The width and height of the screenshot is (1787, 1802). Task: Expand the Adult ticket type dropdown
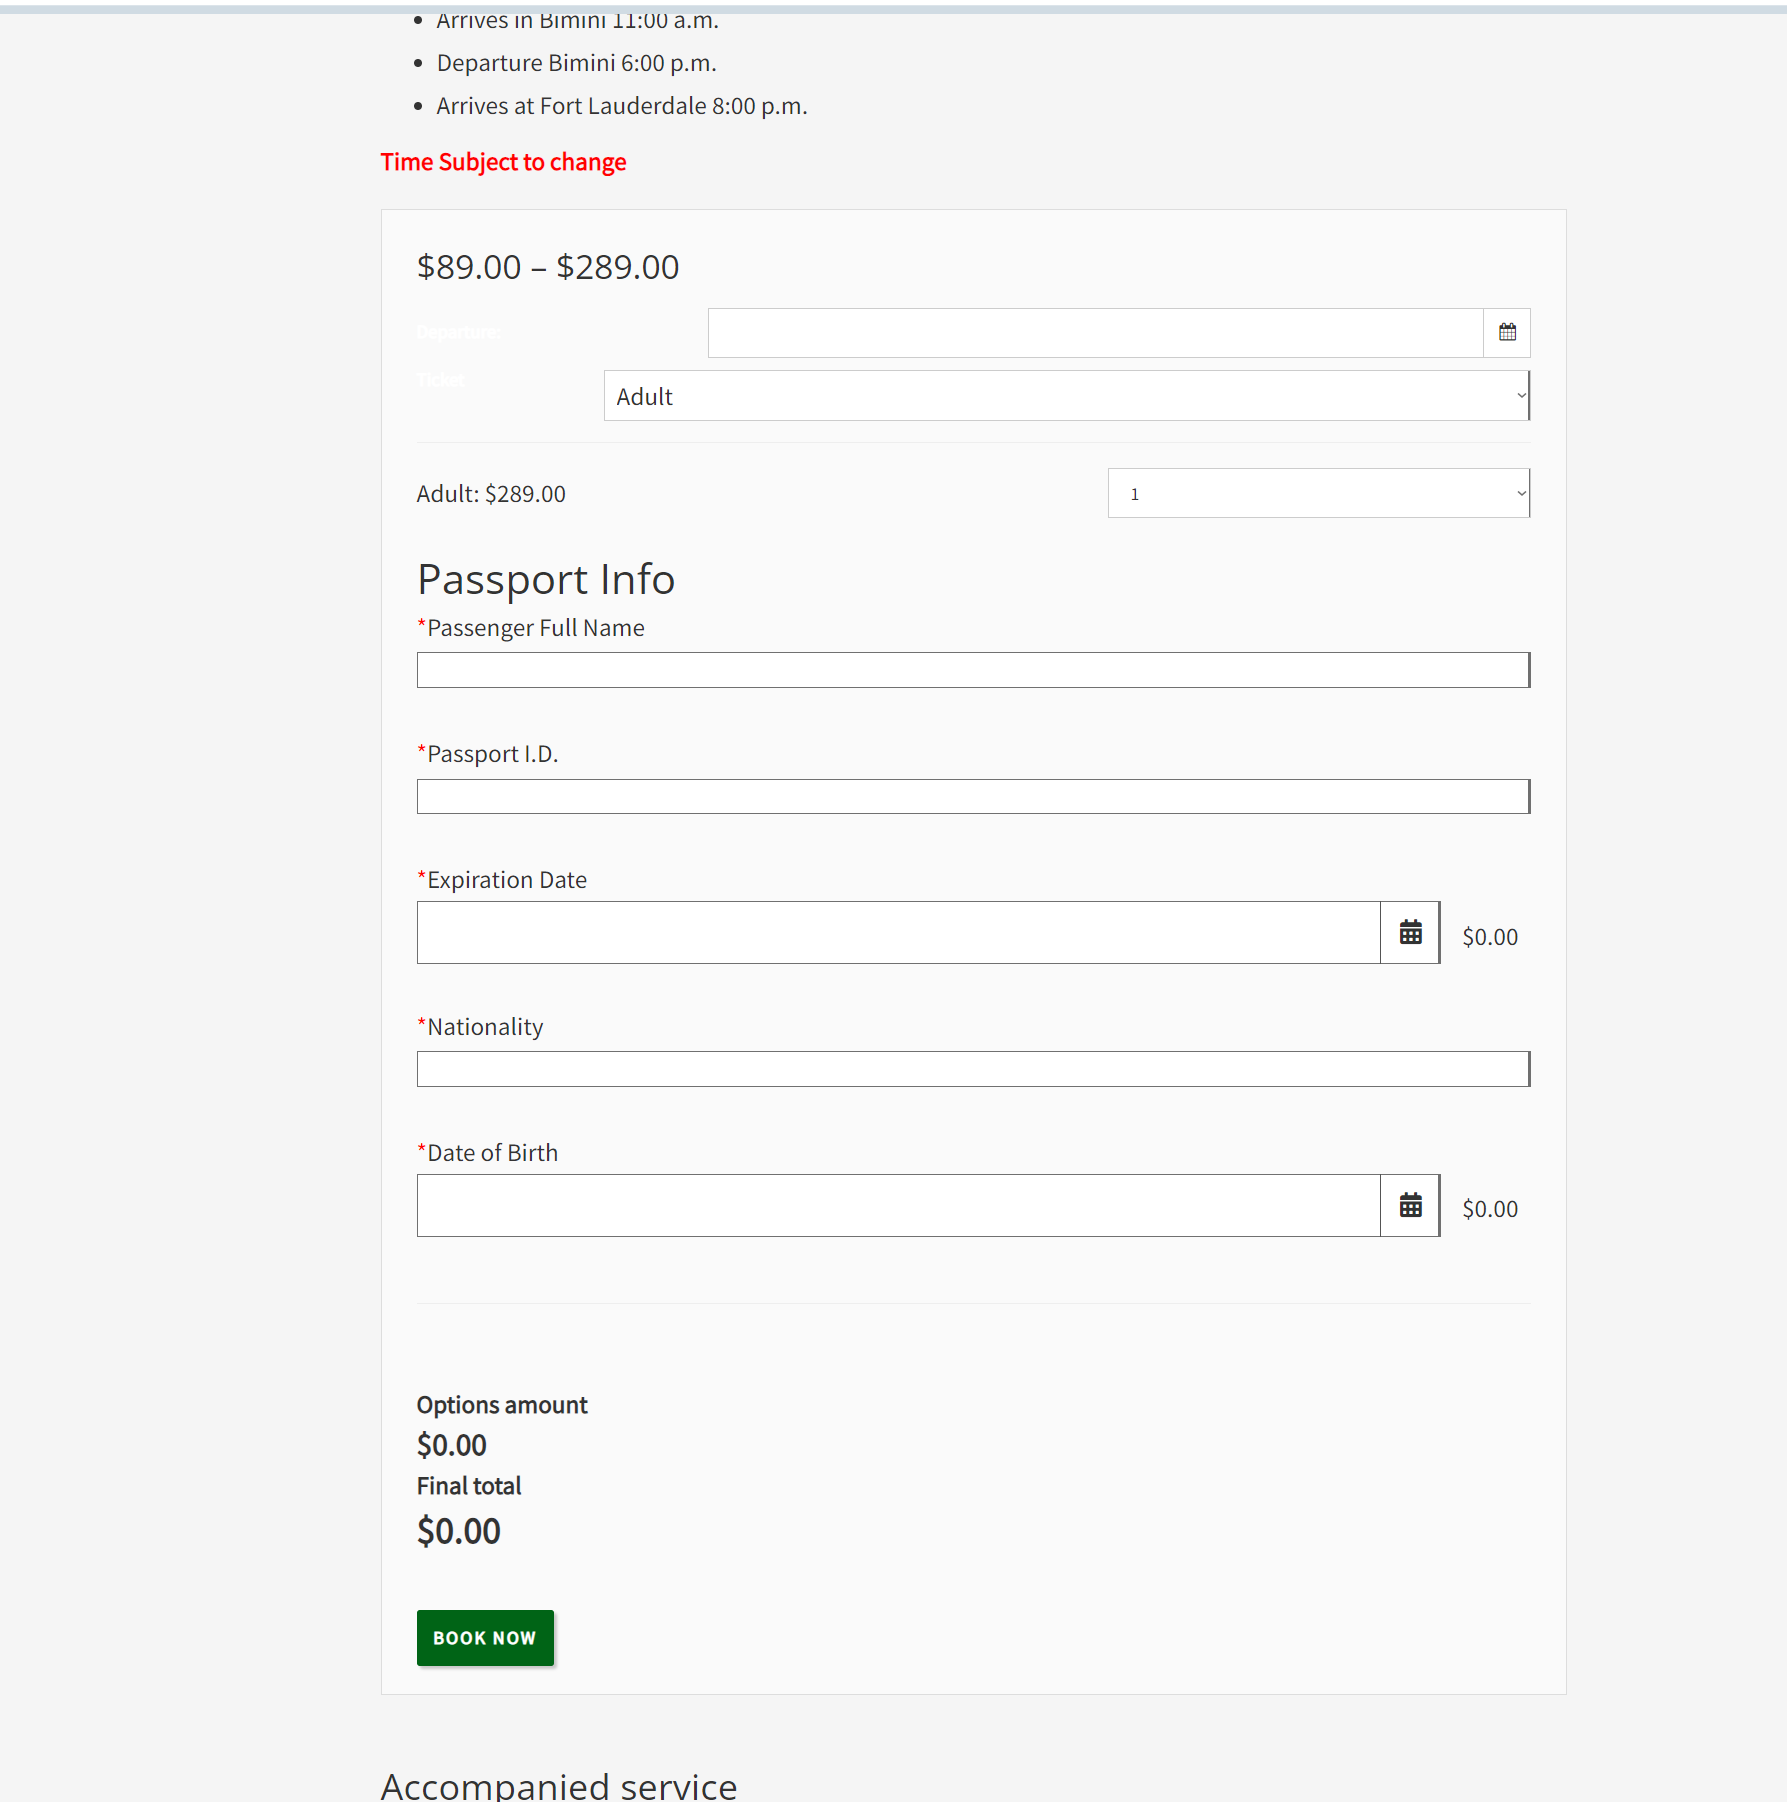click(x=1067, y=396)
